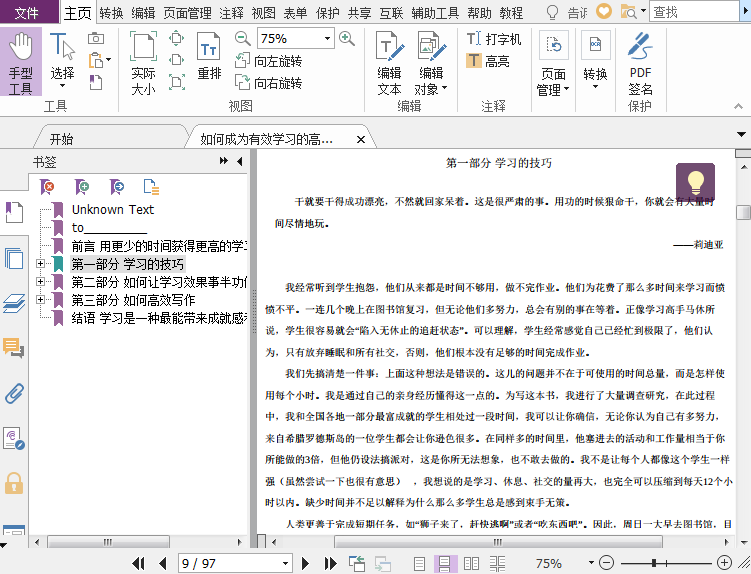Screen dimensions: 751x574
Task: Open the Bookmarks sidebar panel icon
Action: tap(14, 212)
